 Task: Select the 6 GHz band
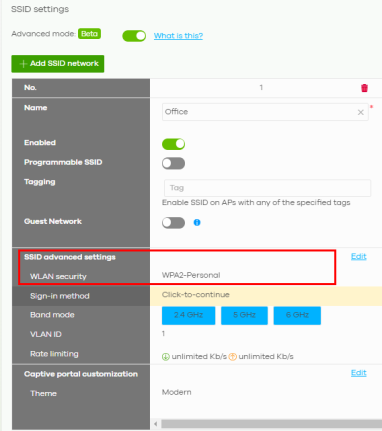297,315
